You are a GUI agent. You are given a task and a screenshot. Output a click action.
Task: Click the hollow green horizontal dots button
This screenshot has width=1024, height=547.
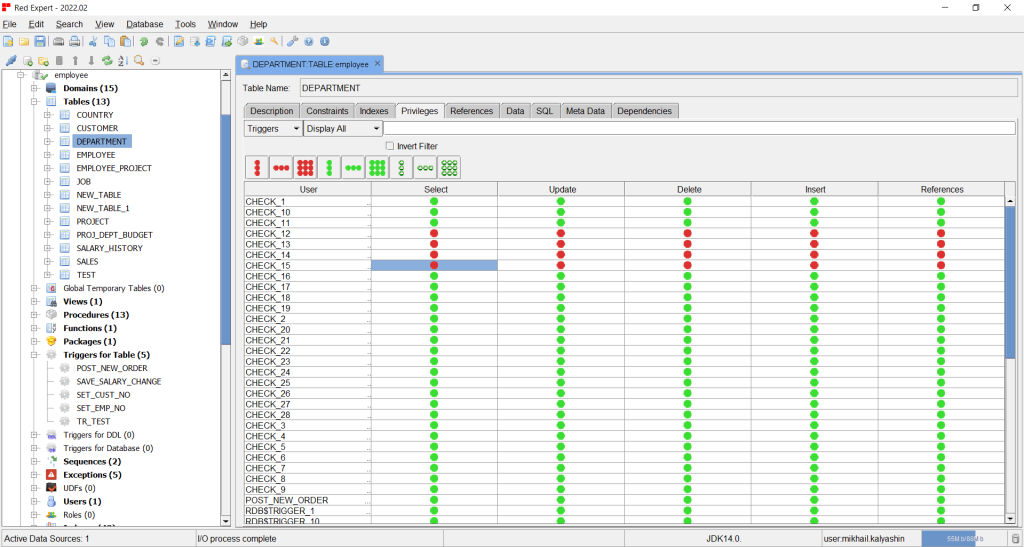point(425,168)
